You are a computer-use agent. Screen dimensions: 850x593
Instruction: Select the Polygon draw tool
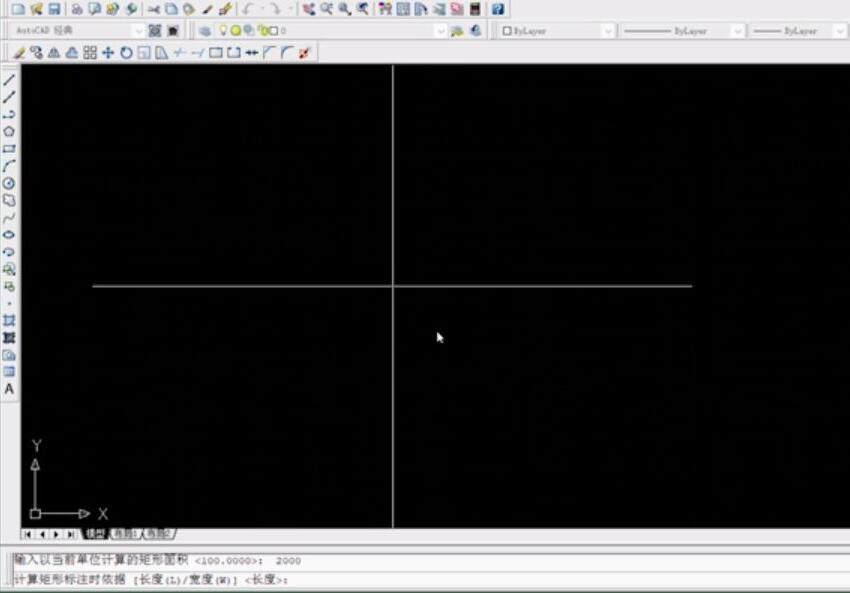pyautogui.click(x=9, y=131)
